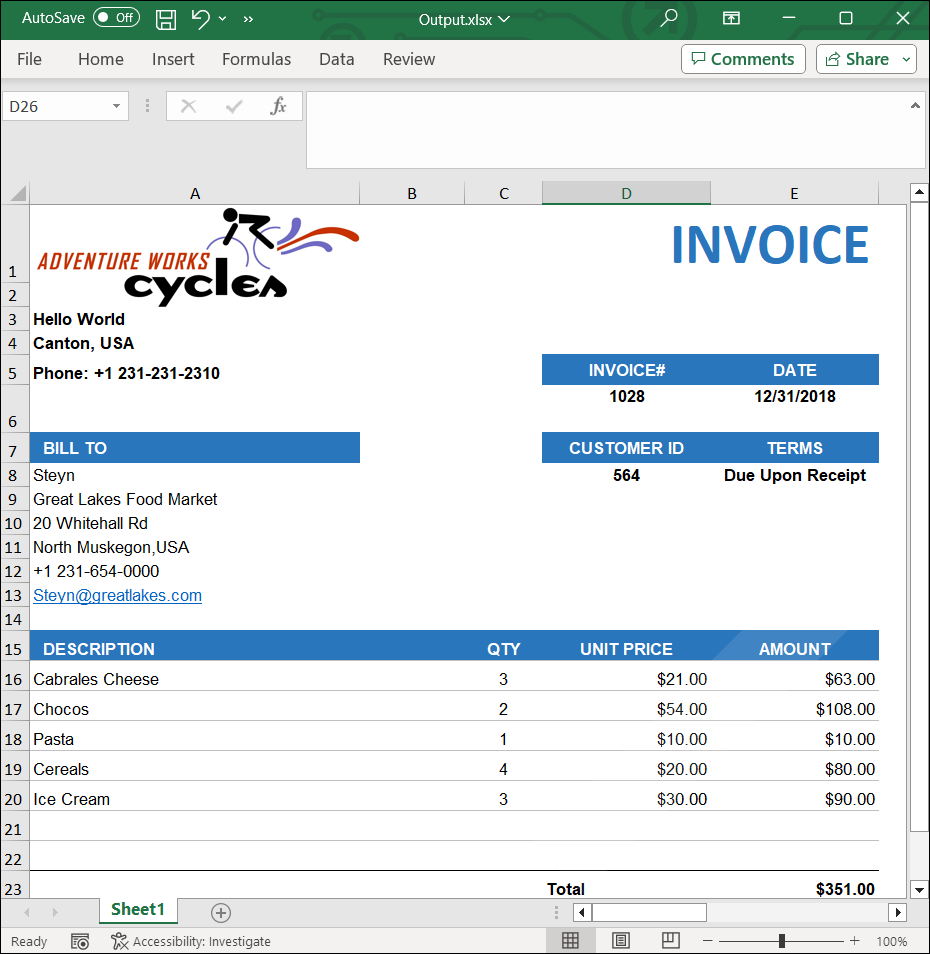Click the Search magnifier icon

[668, 18]
